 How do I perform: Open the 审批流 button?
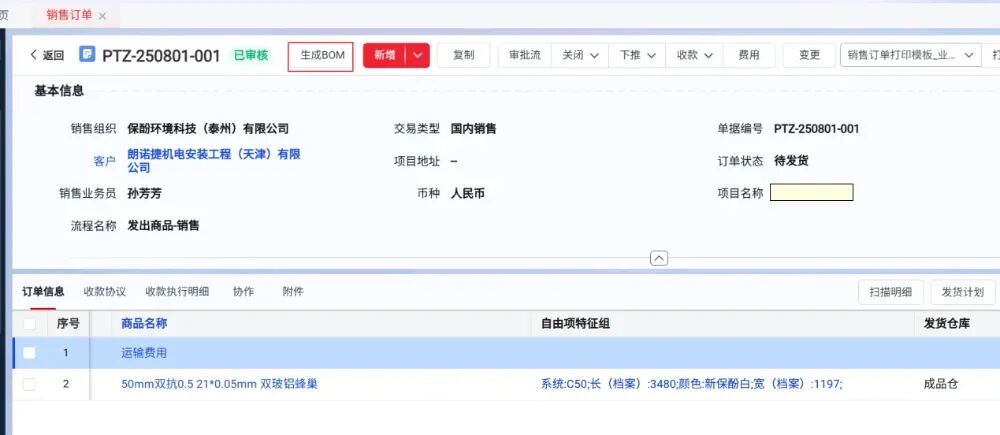point(524,55)
